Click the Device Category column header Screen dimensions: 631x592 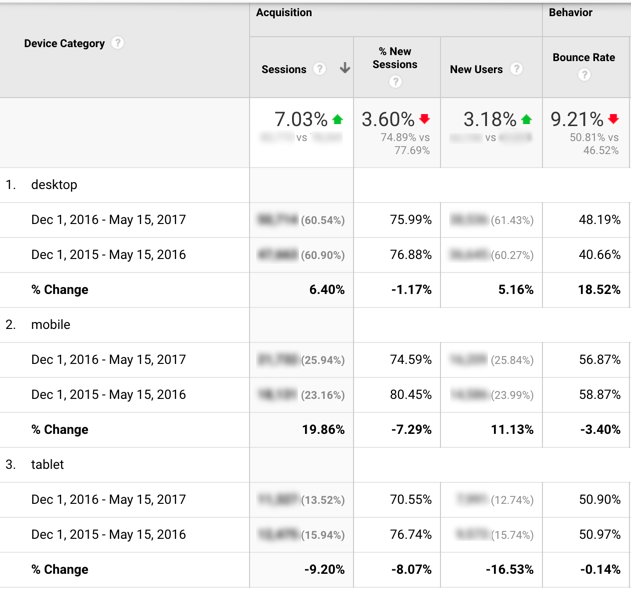[64, 43]
